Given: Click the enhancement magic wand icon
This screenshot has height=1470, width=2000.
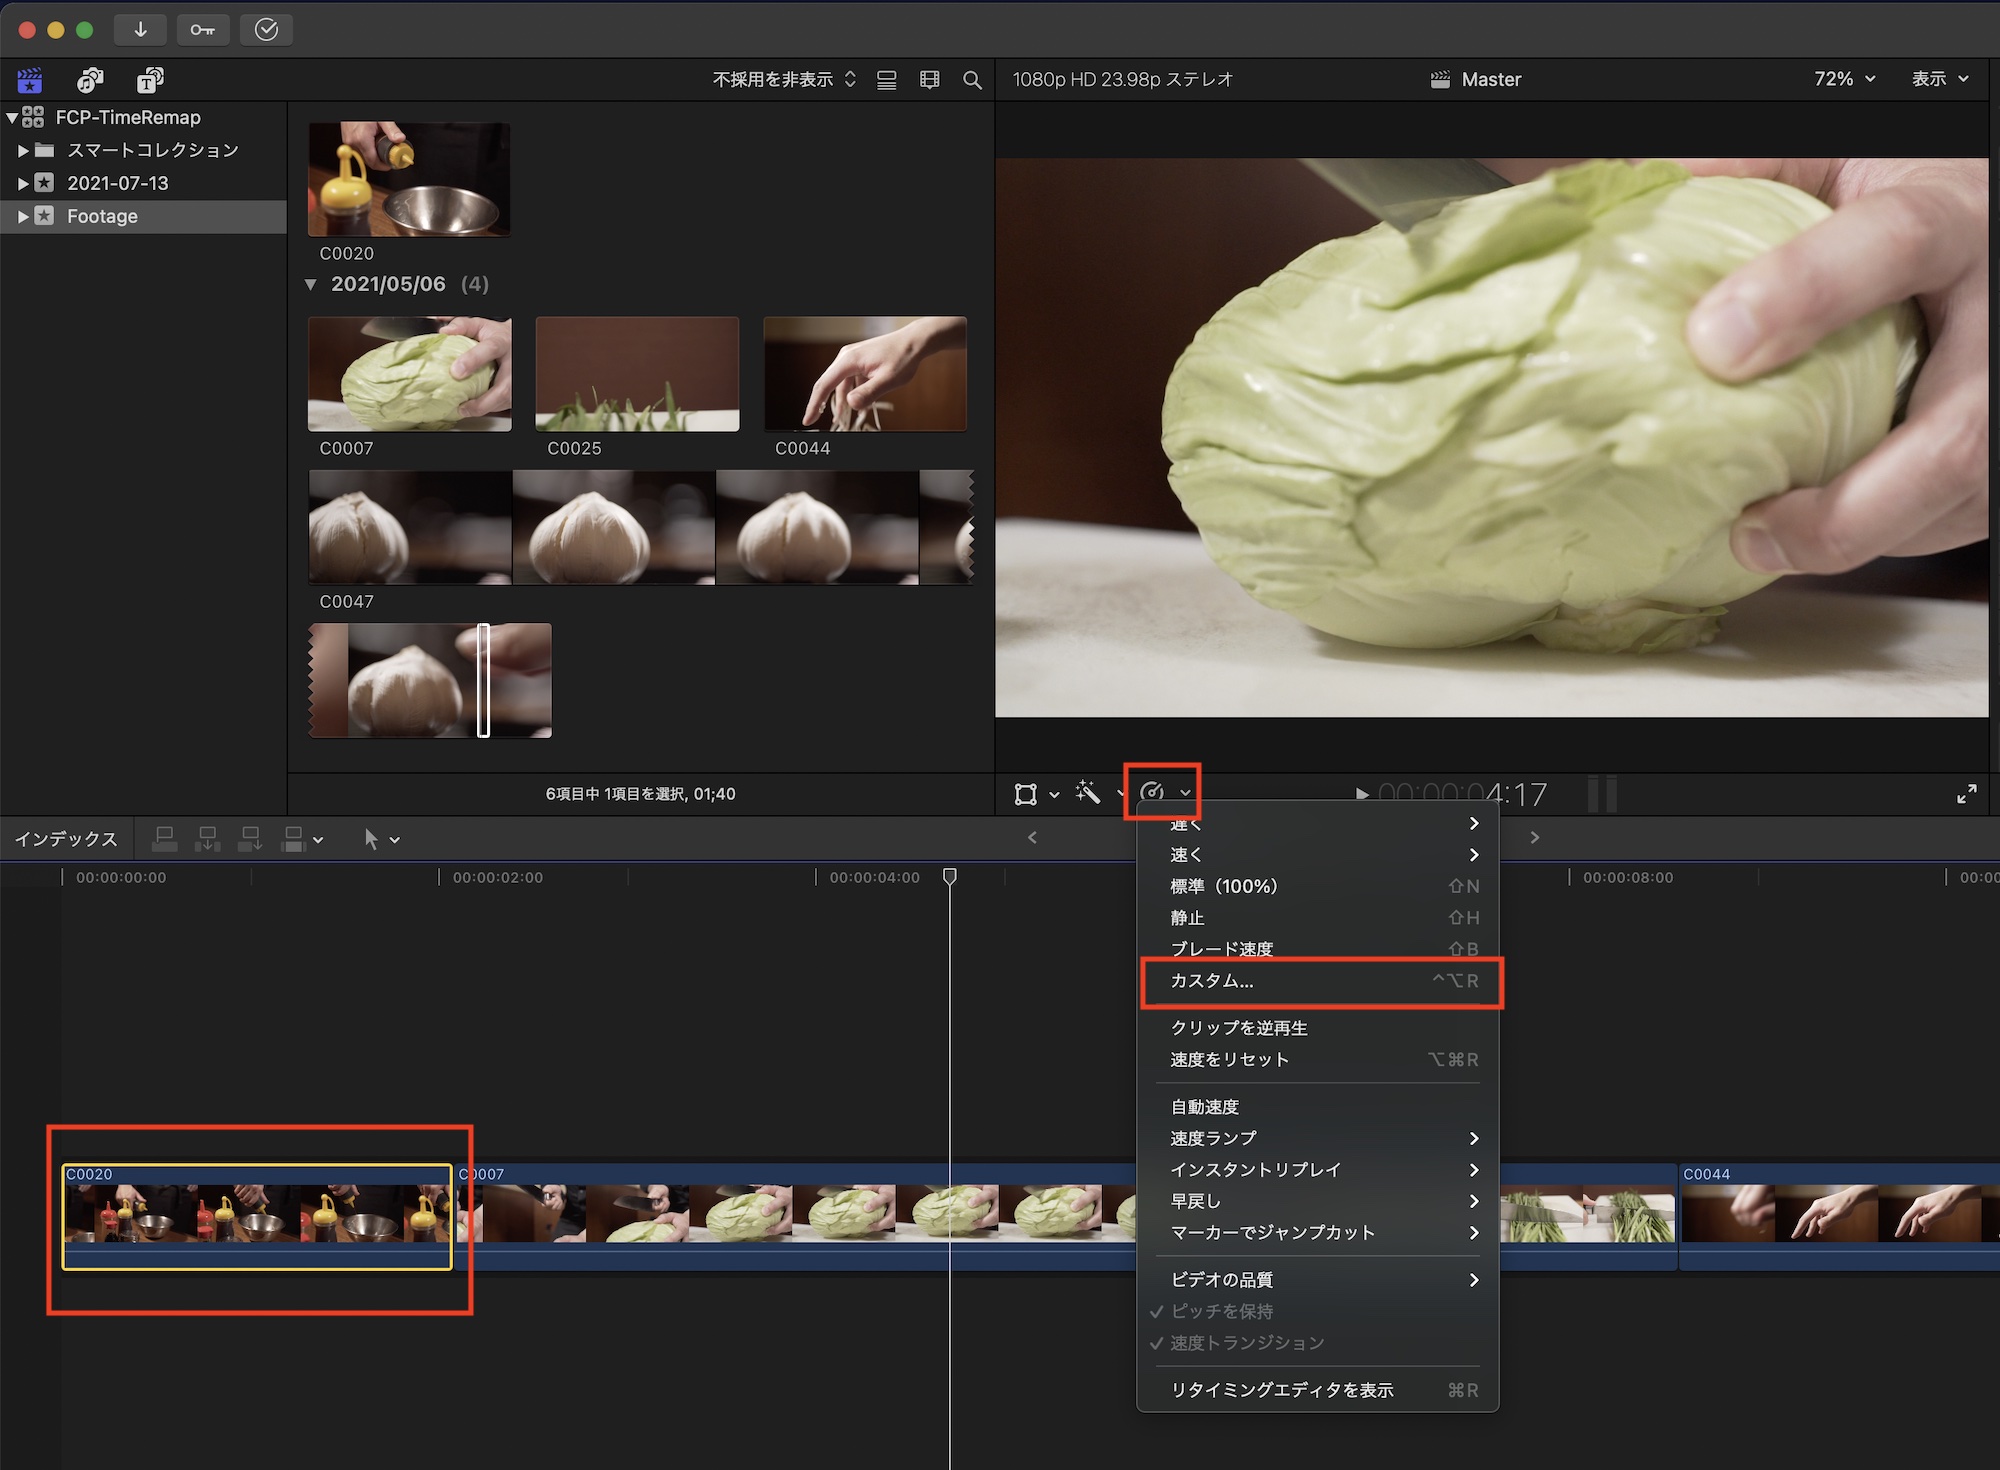Looking at the screenshot, I should tap(1088, 793).
